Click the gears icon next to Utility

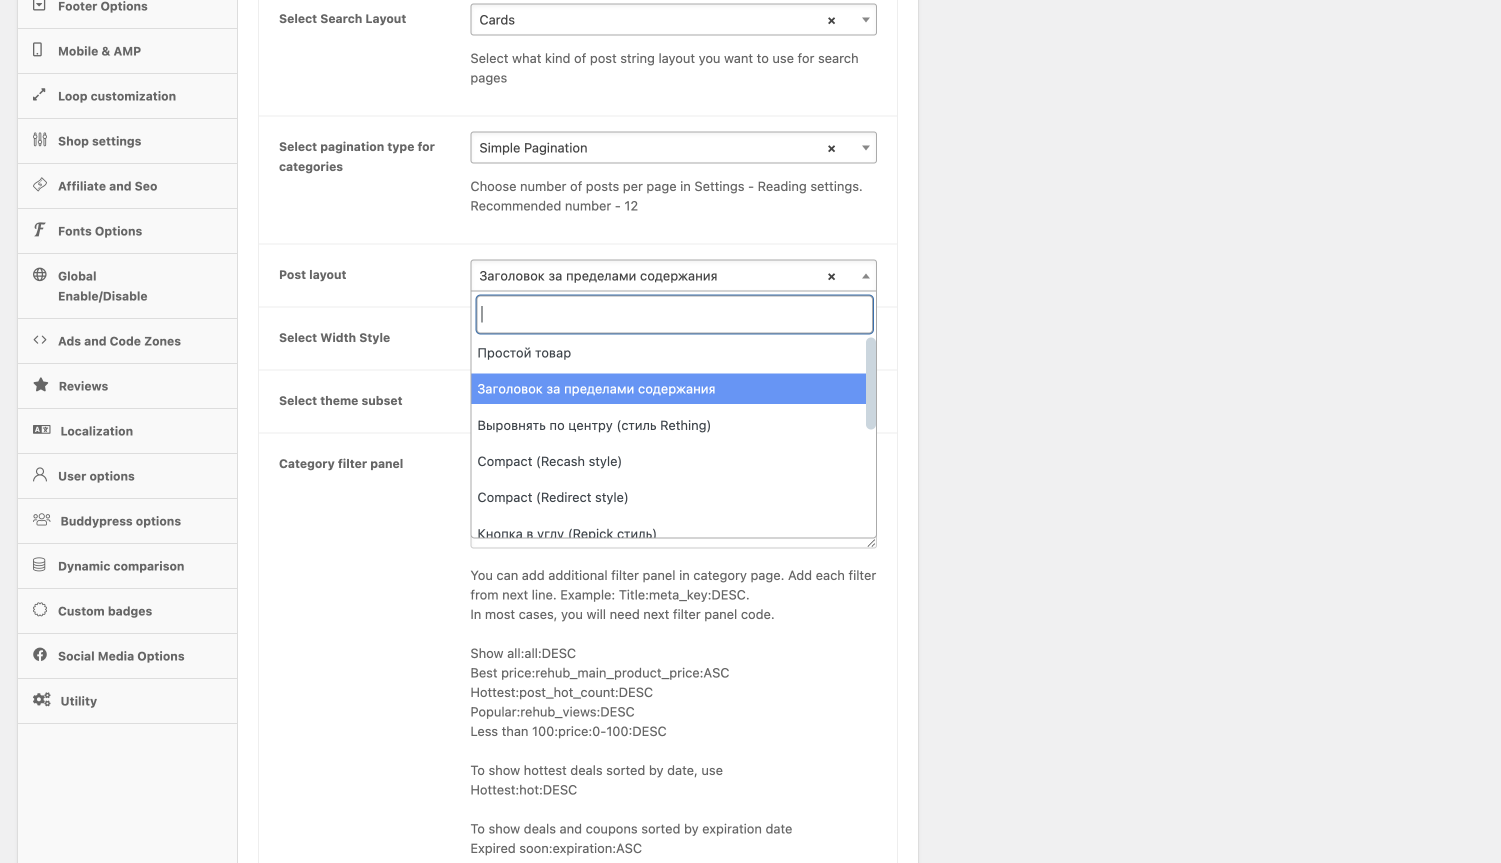coord(41,700)
